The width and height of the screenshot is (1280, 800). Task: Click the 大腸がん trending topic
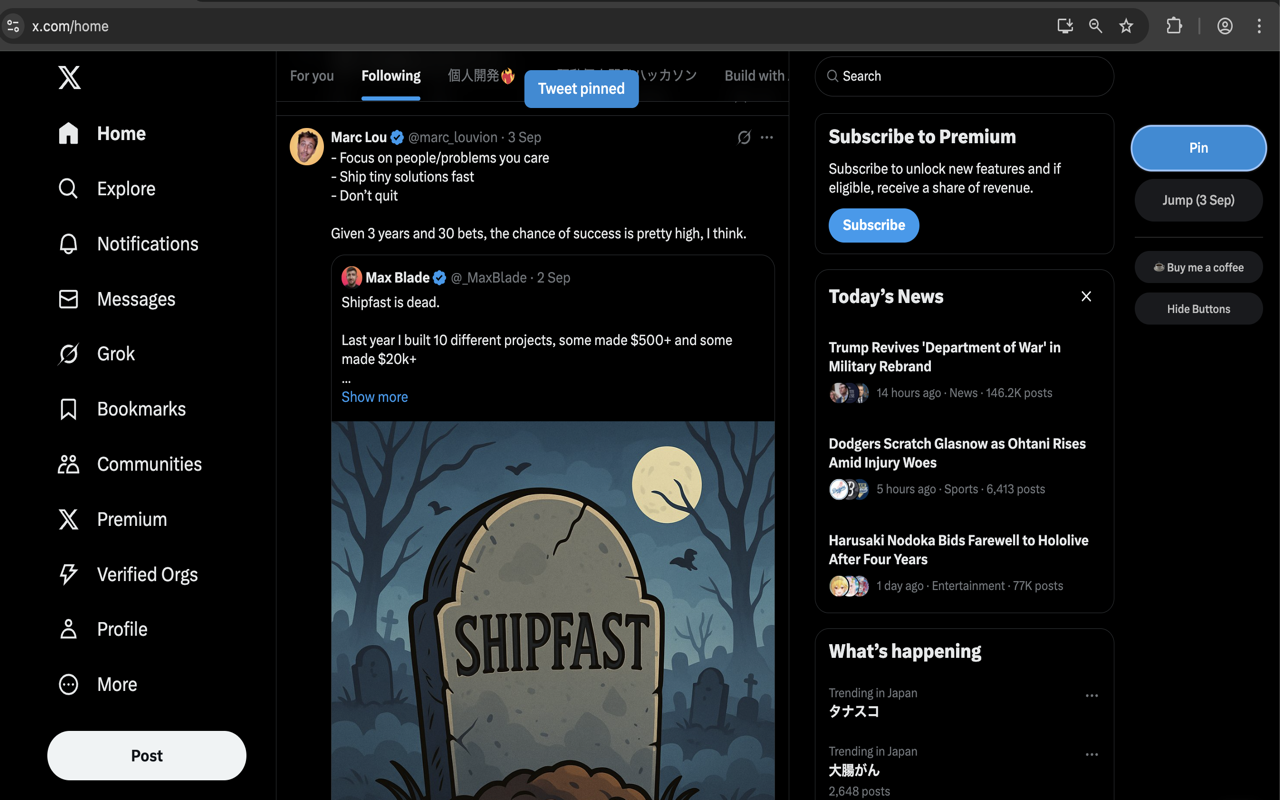(x=854, y=770)
